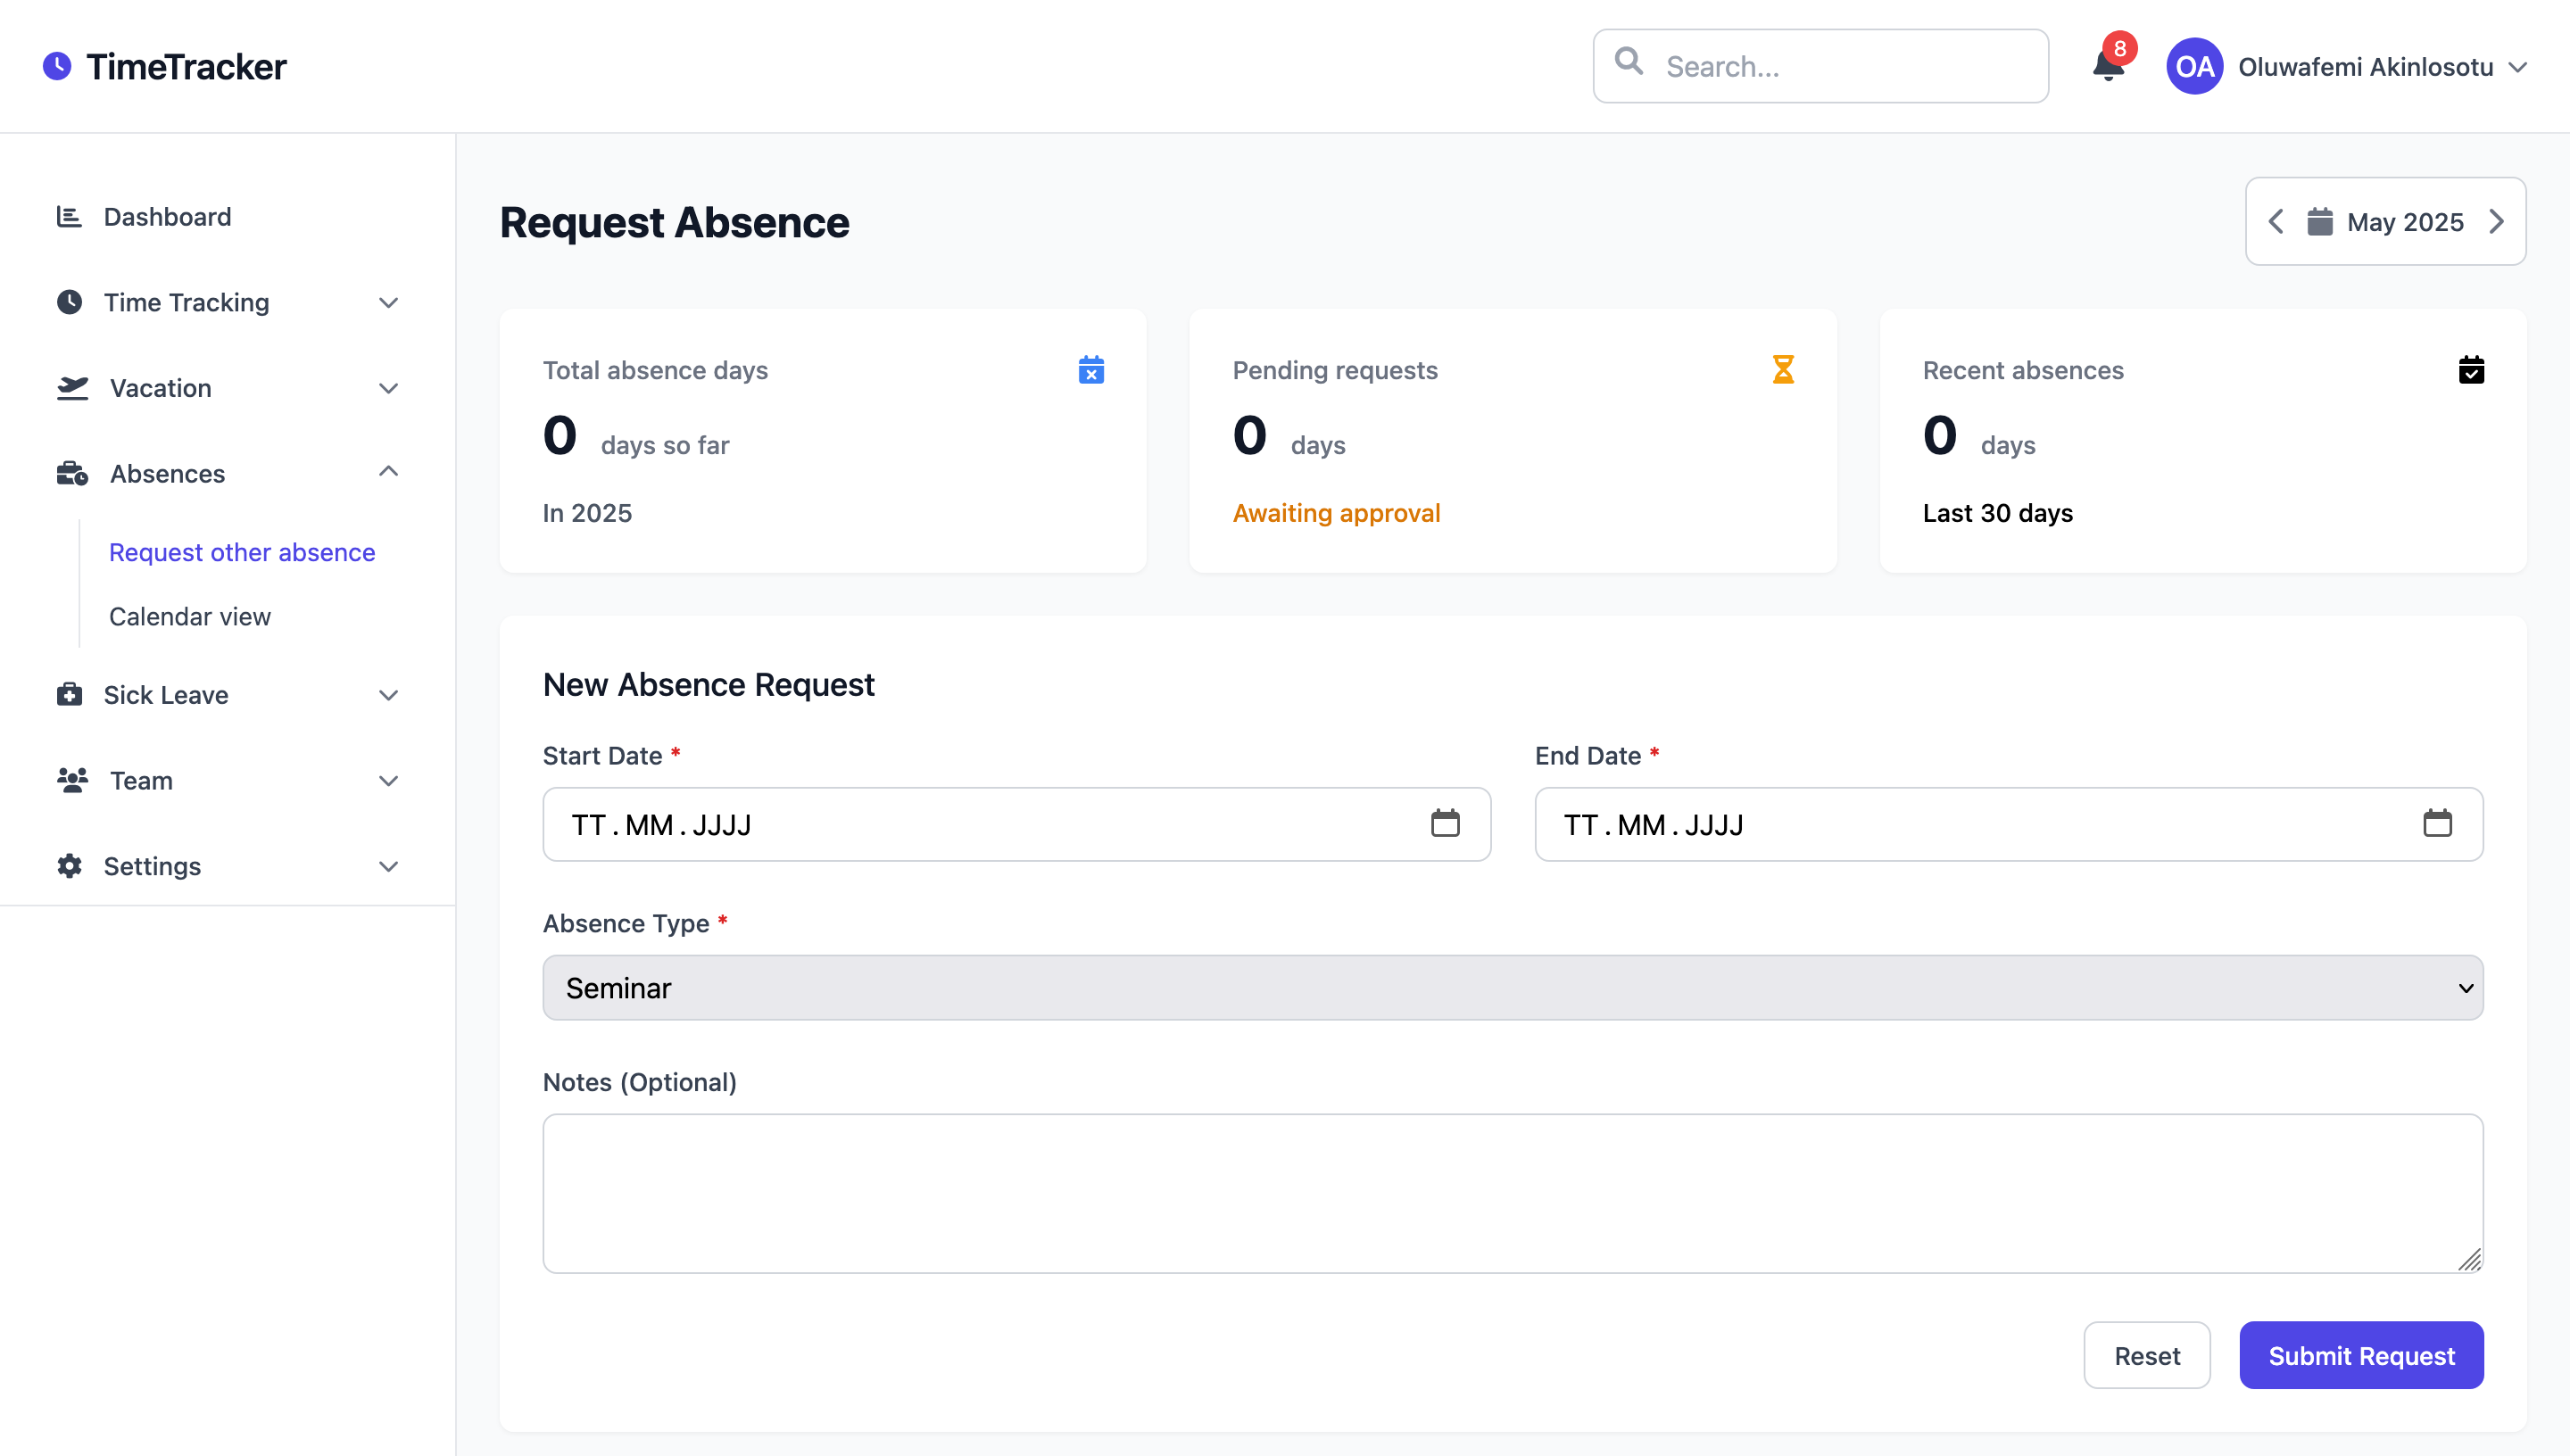This screenshot has width=2570, height=1456.
Task: Click the search magnifier icon
Action: [x=1629, y=62]
